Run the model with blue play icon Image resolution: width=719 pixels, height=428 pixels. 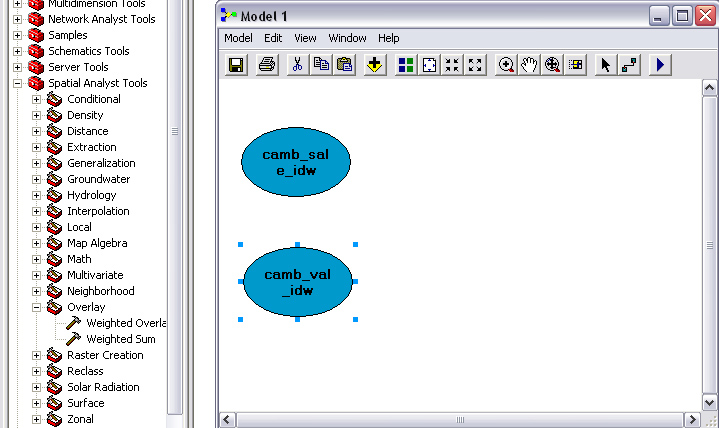(x=660, y=65)
